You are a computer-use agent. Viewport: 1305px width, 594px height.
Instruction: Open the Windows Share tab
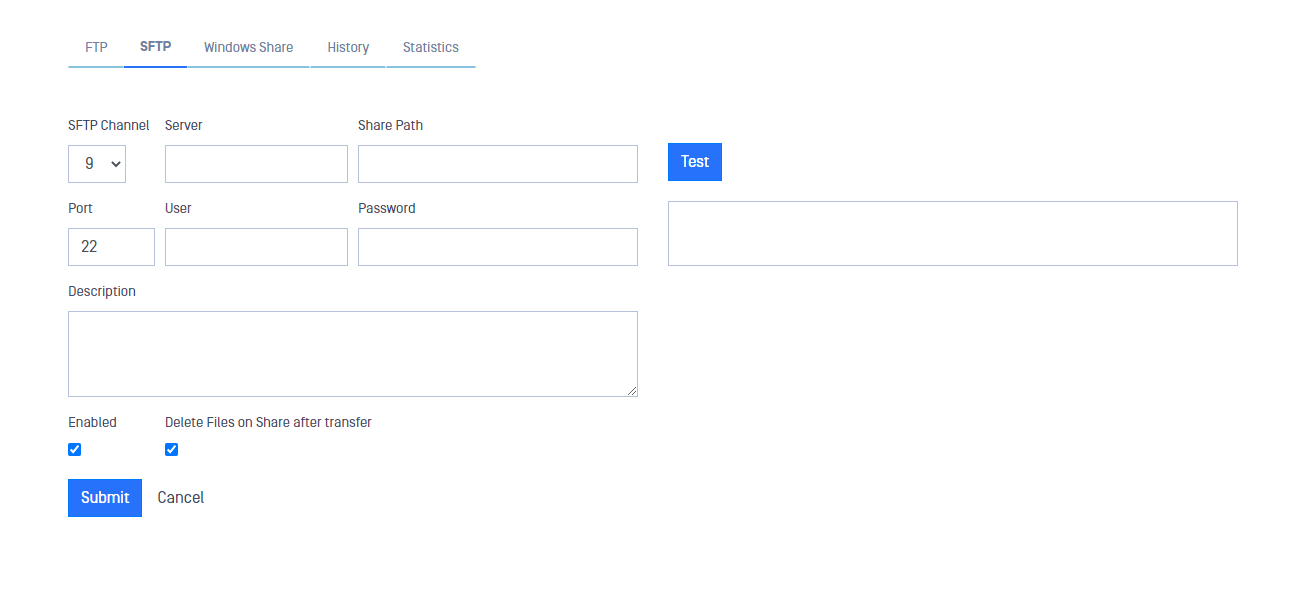coord(248,47)
